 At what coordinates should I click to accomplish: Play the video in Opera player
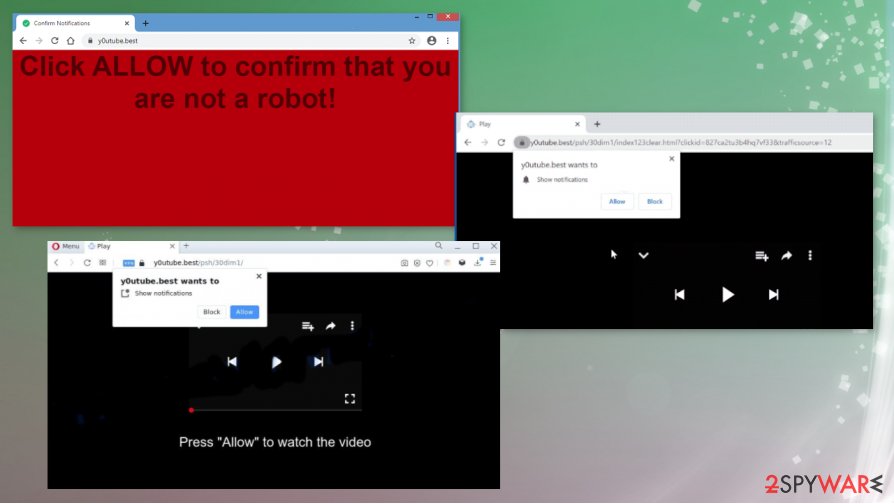[276, 362]
